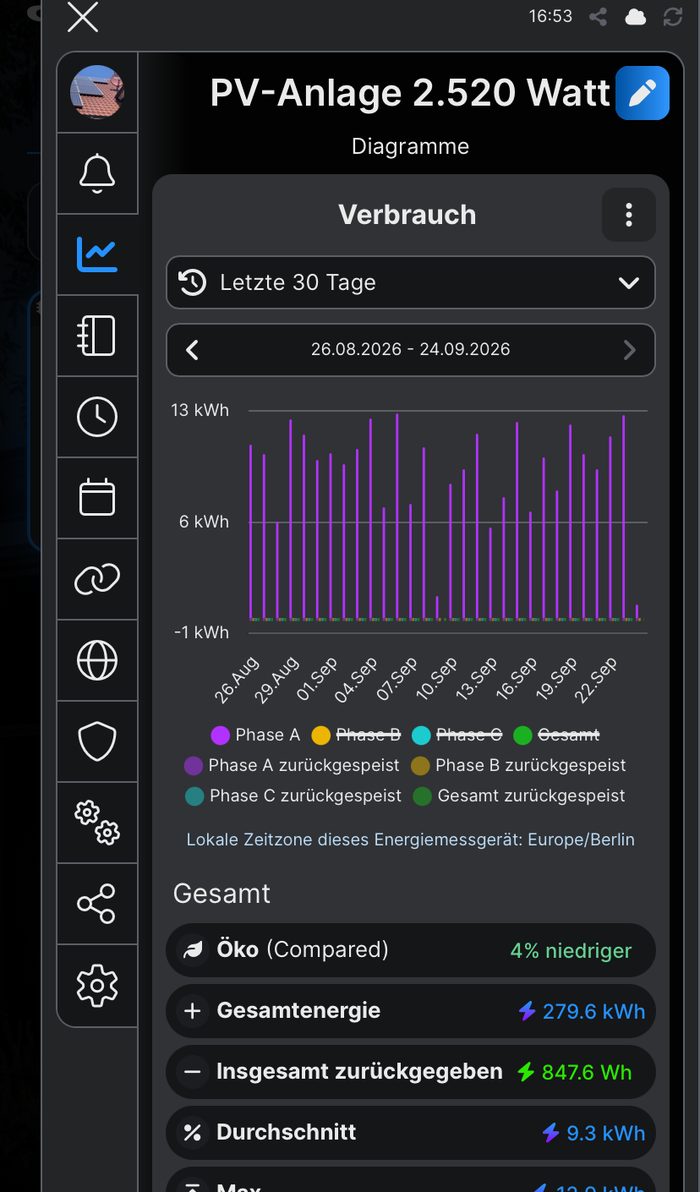Open the share icon in the top bar
This screenshot has width=700, height=1192.
tap(598, 17)
